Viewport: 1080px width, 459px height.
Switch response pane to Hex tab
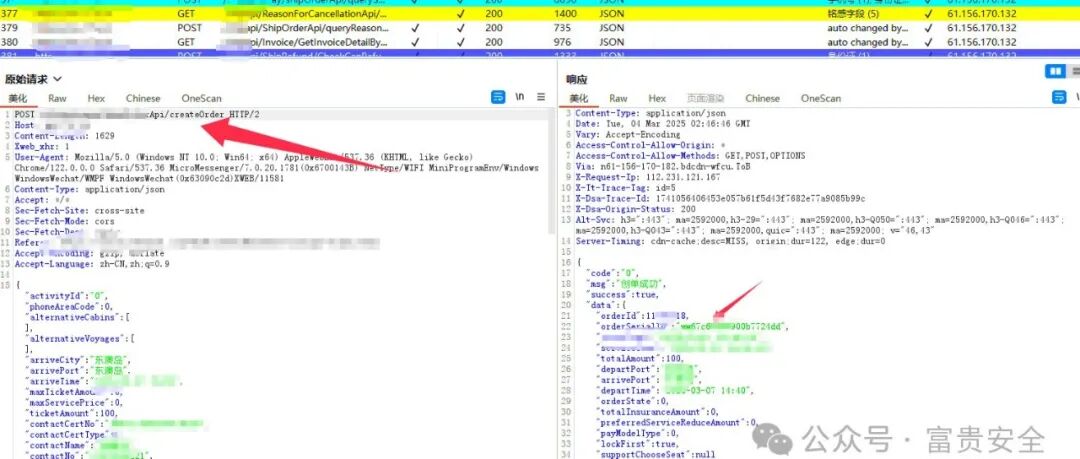pyautogui.click(x=657, y=98)
